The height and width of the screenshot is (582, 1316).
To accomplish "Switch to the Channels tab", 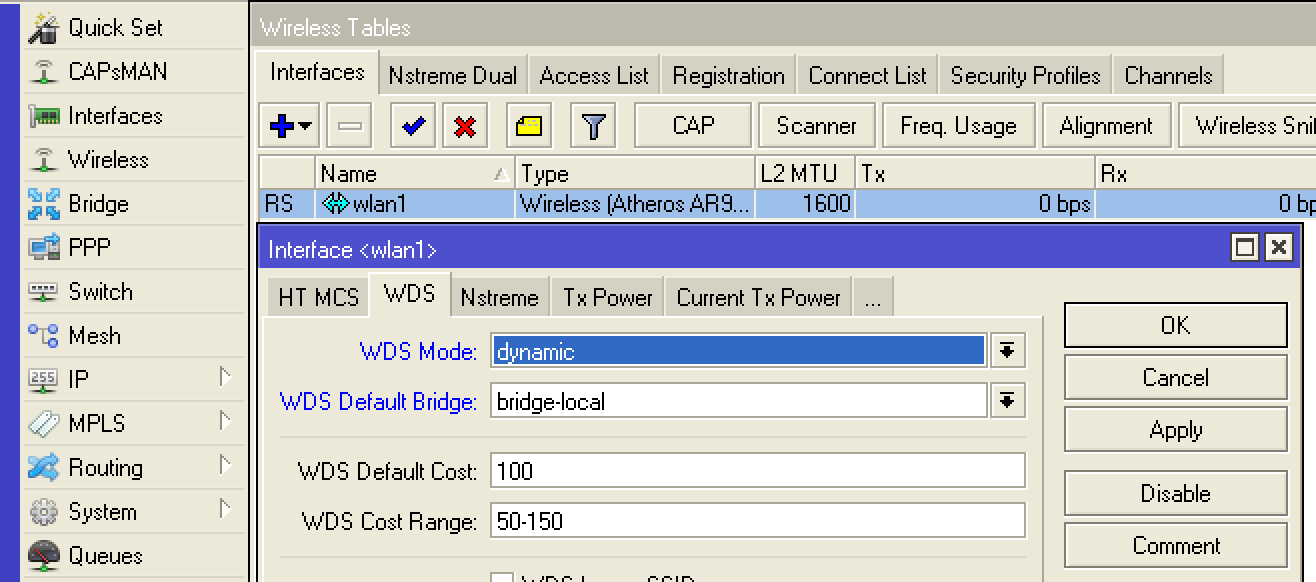I will (1168, 76).
